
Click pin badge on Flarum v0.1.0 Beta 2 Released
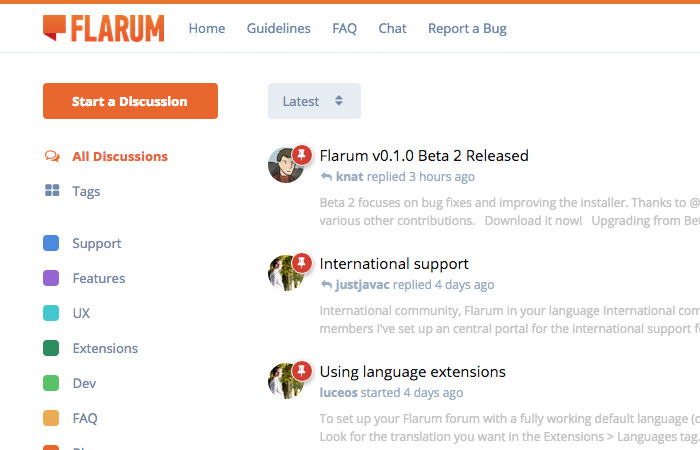pyautogui.click(x=302, y=155)
